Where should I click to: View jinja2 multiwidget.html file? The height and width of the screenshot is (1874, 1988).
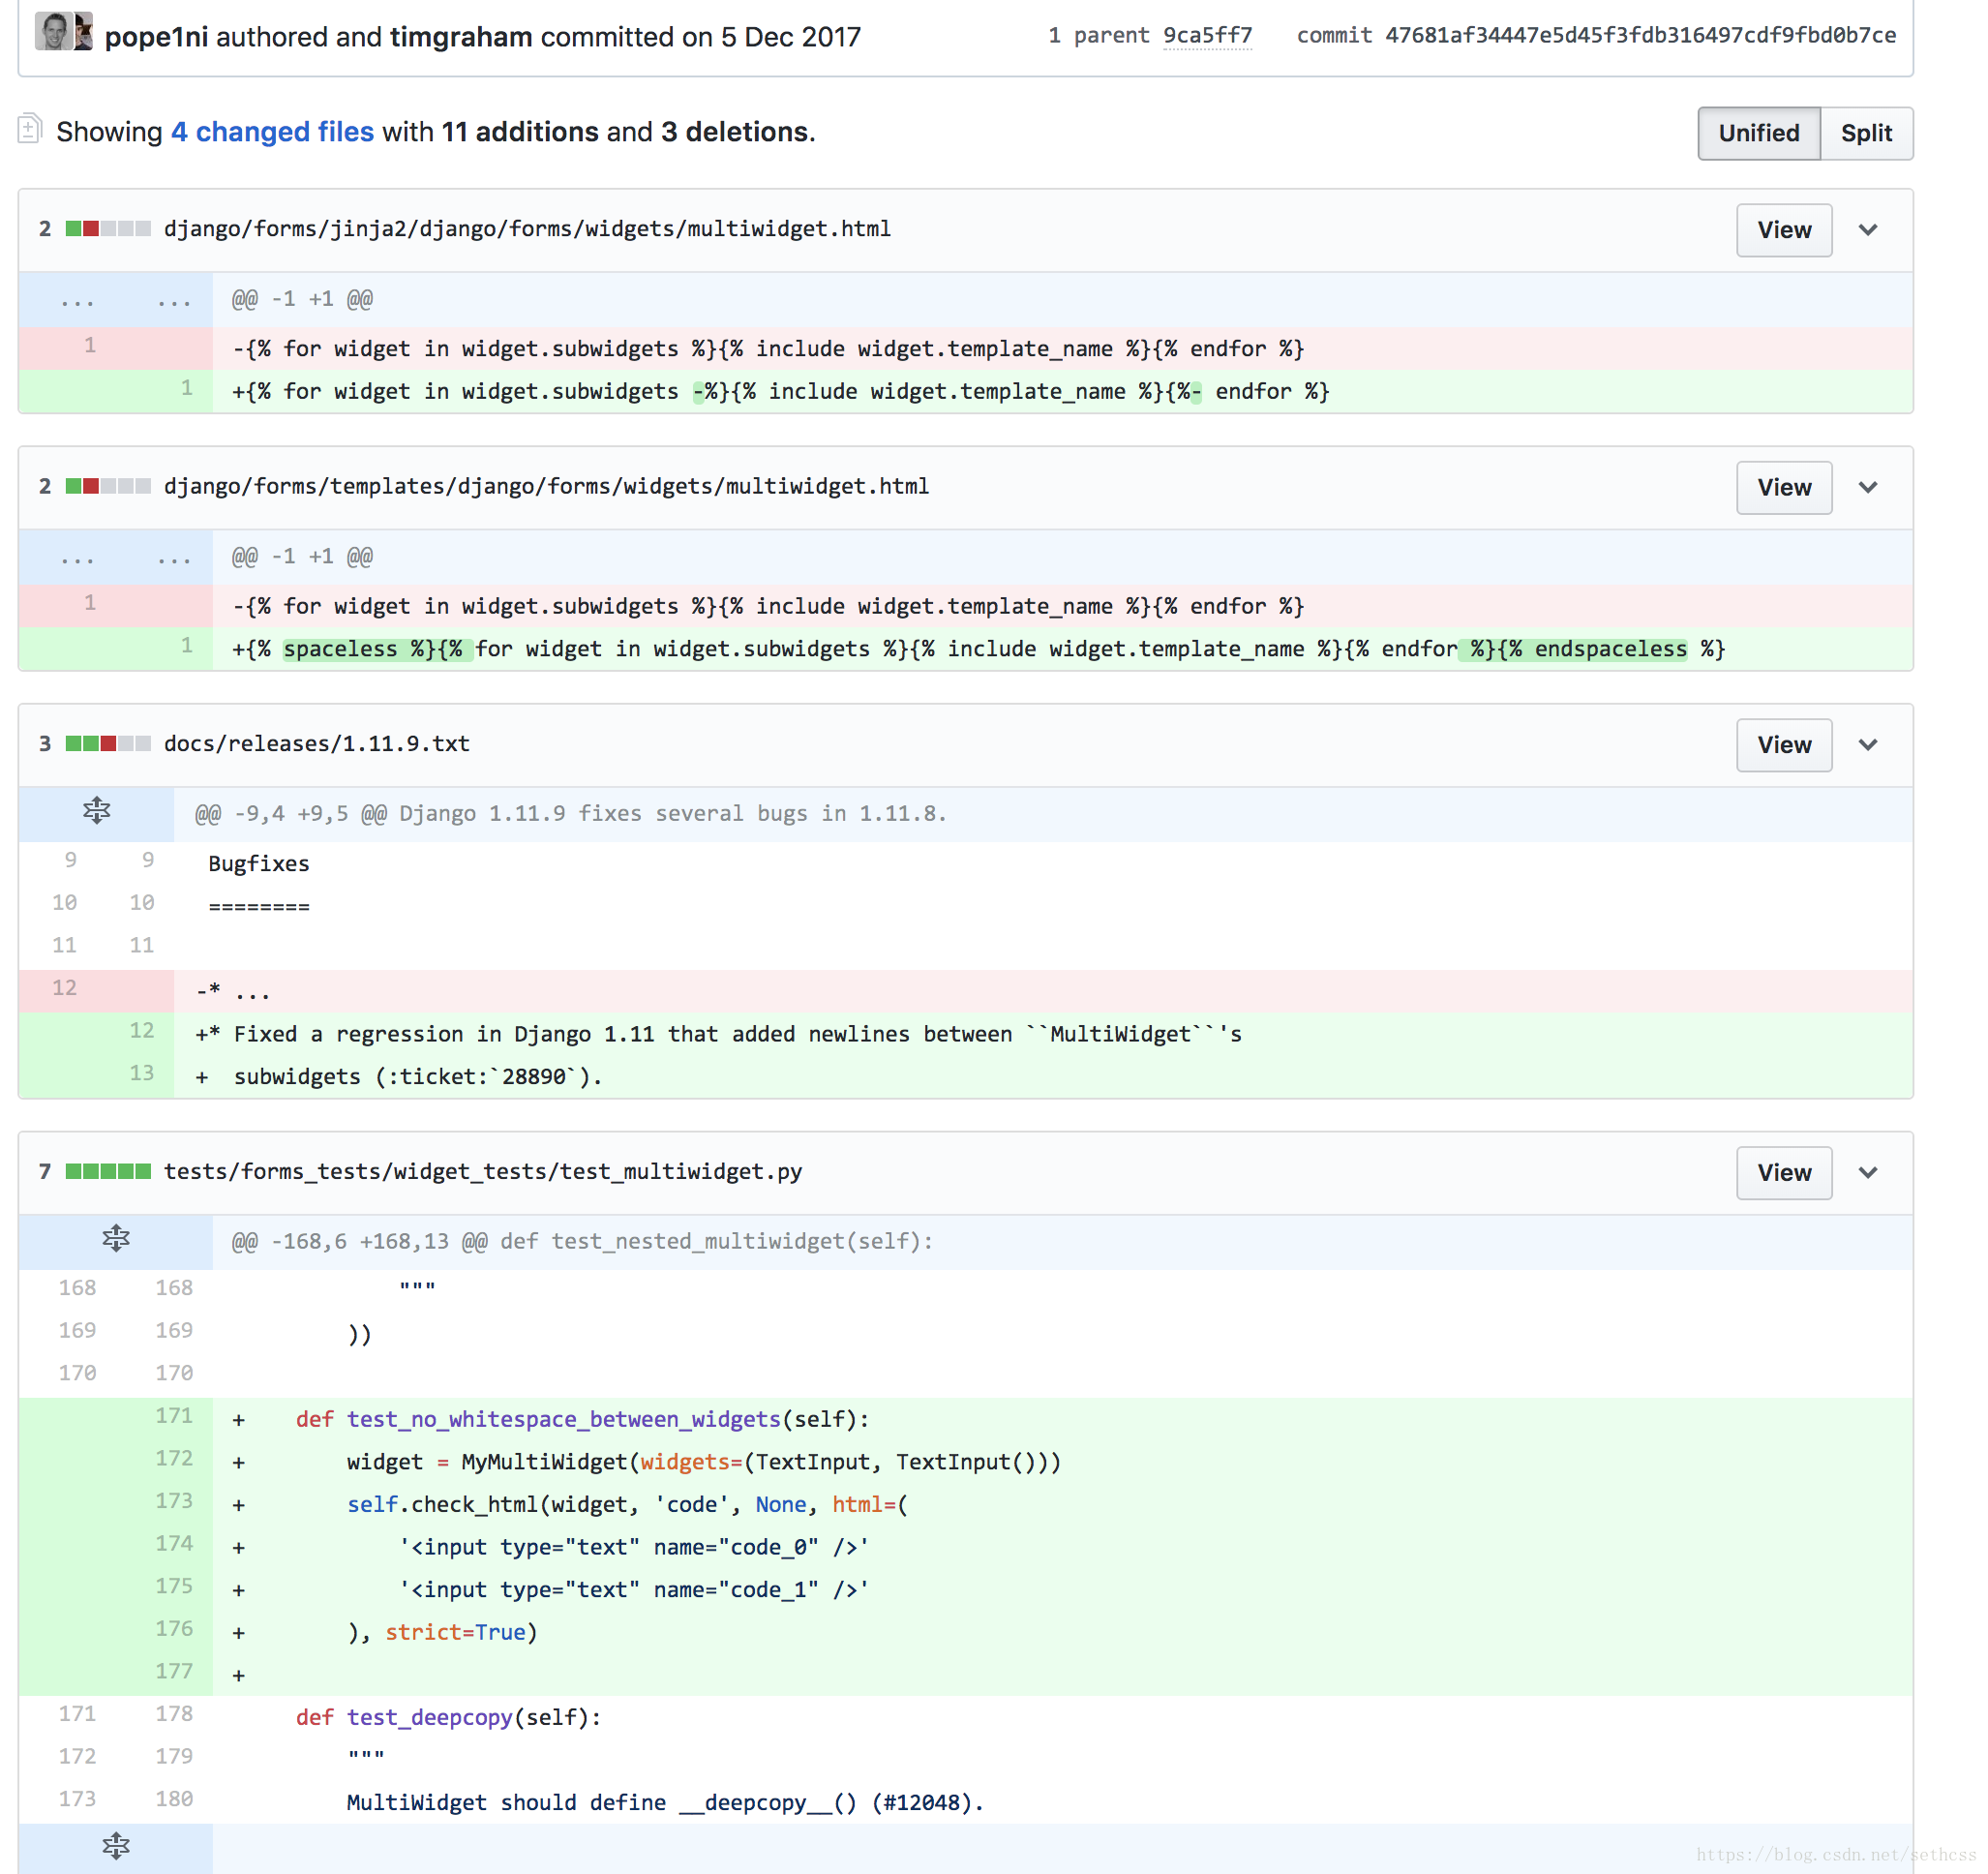click(x=1784, y=230)
